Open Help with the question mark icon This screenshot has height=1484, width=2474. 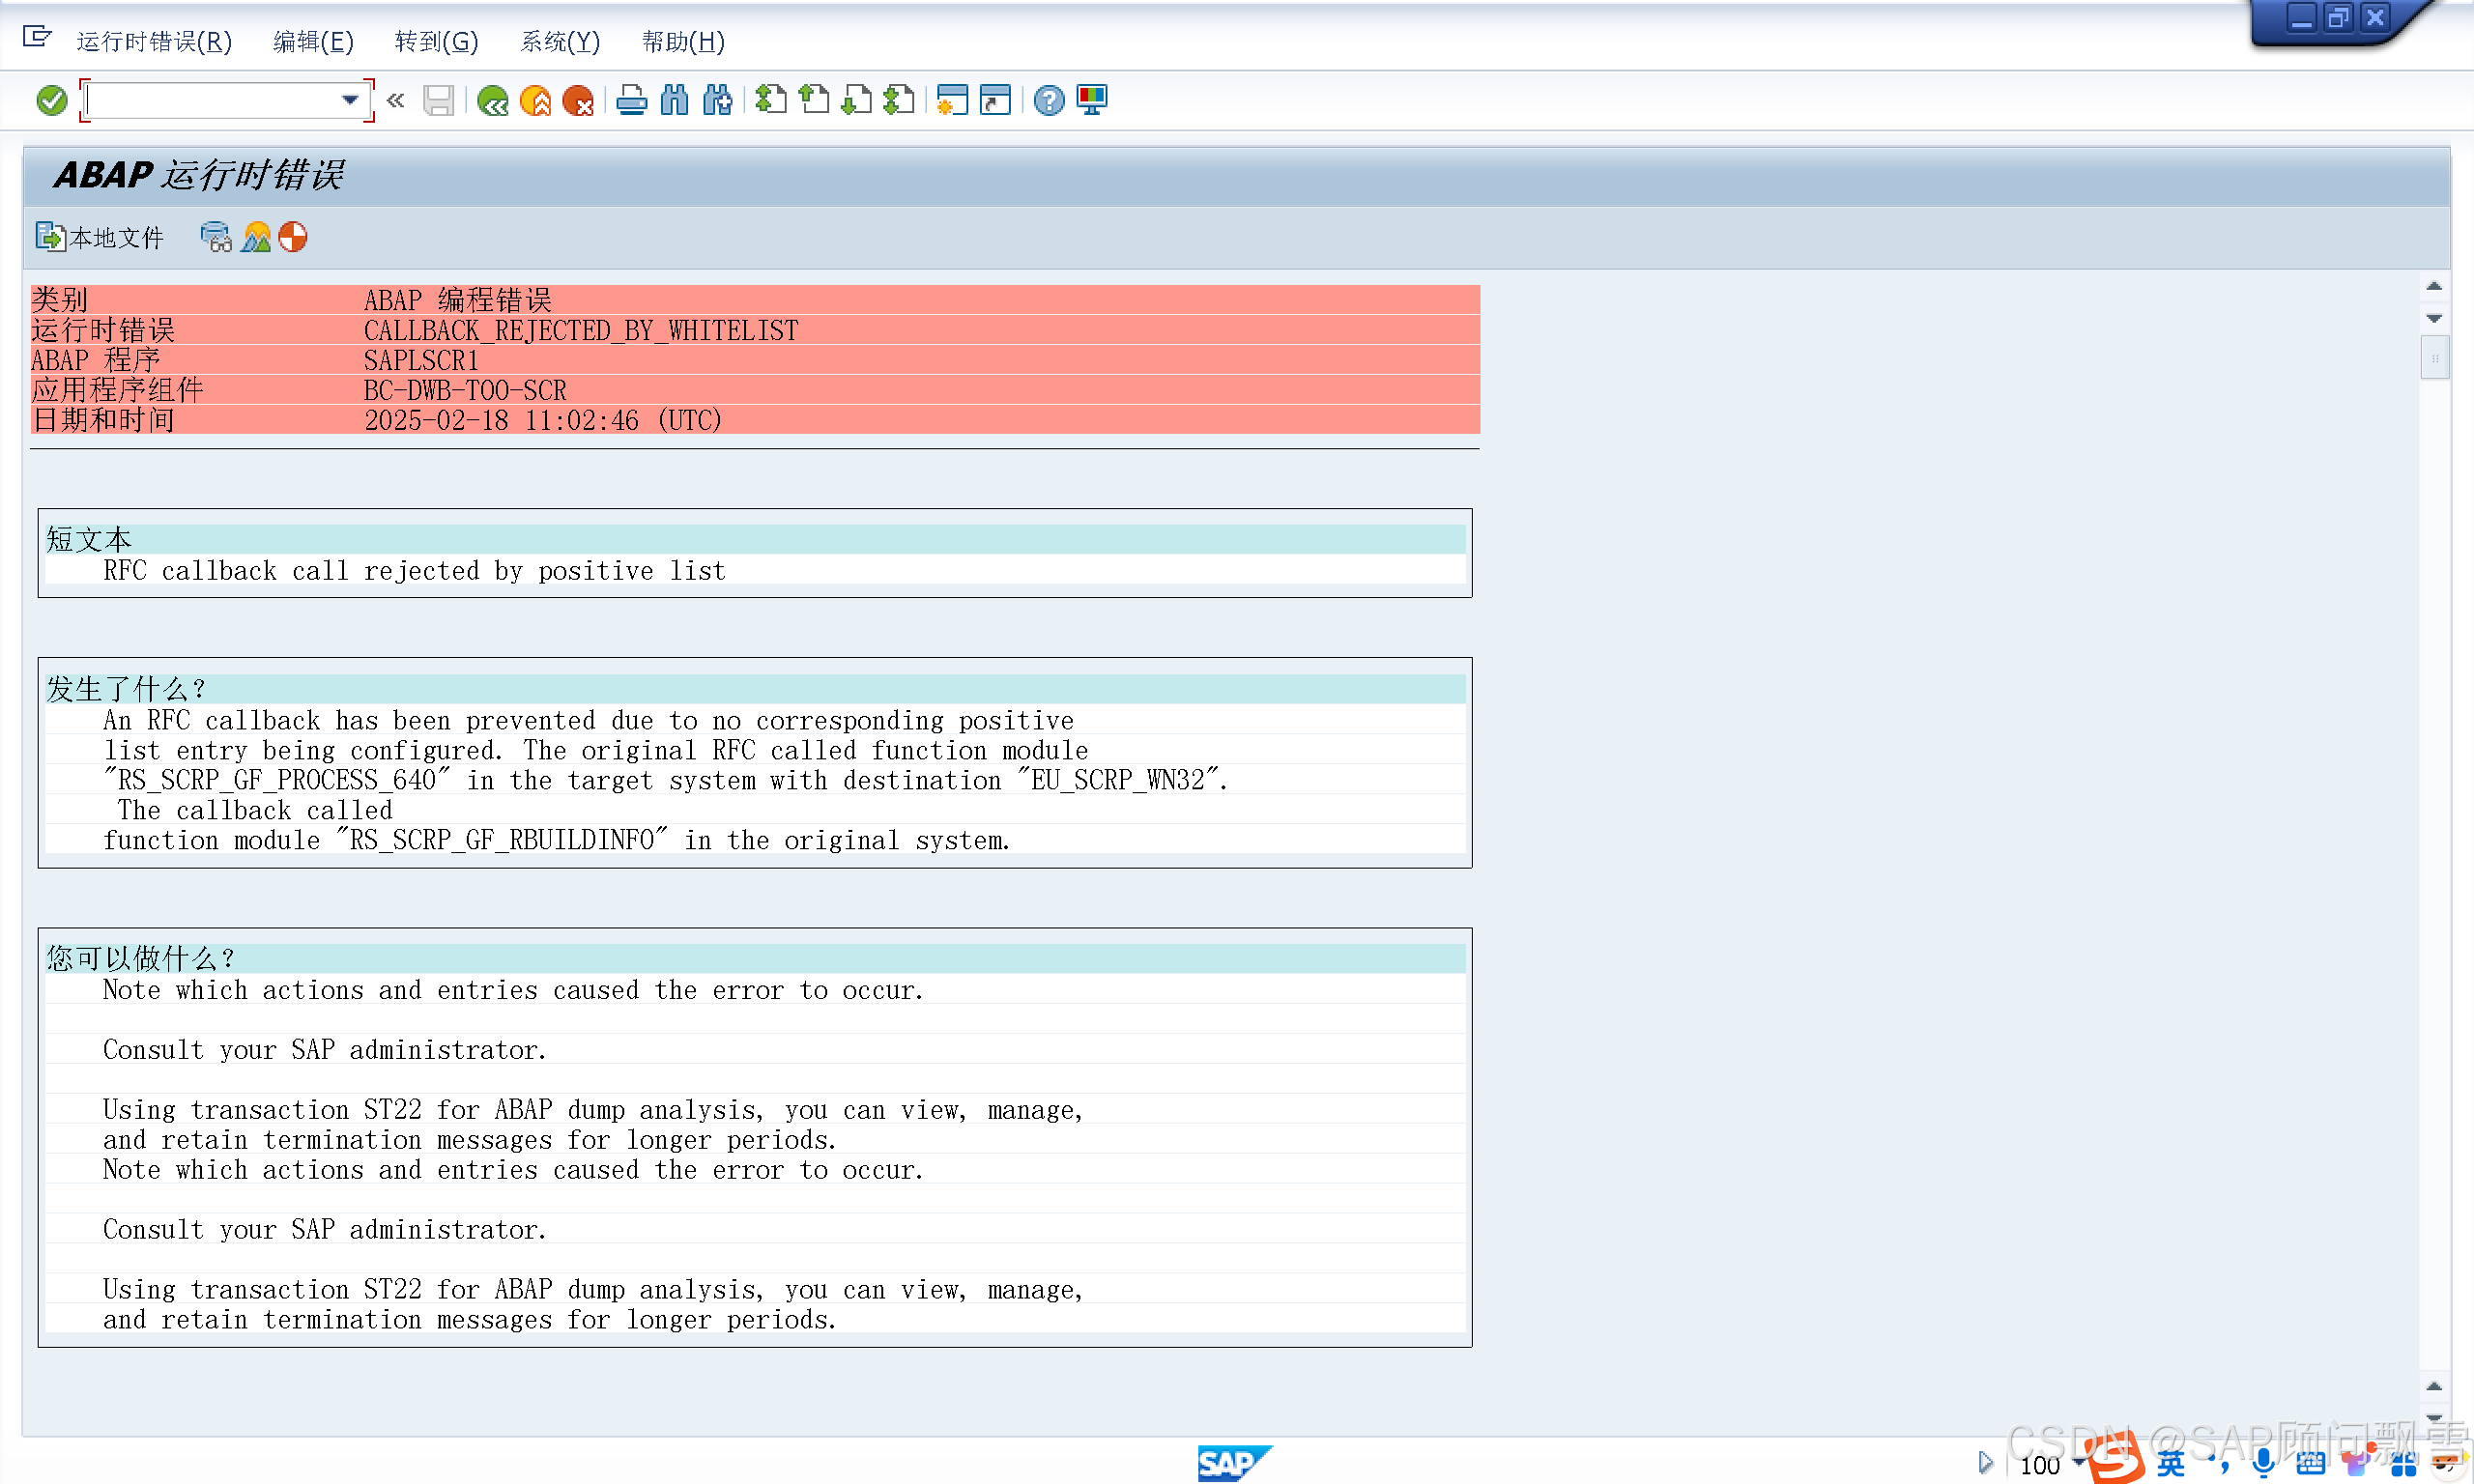point(1048,100)
